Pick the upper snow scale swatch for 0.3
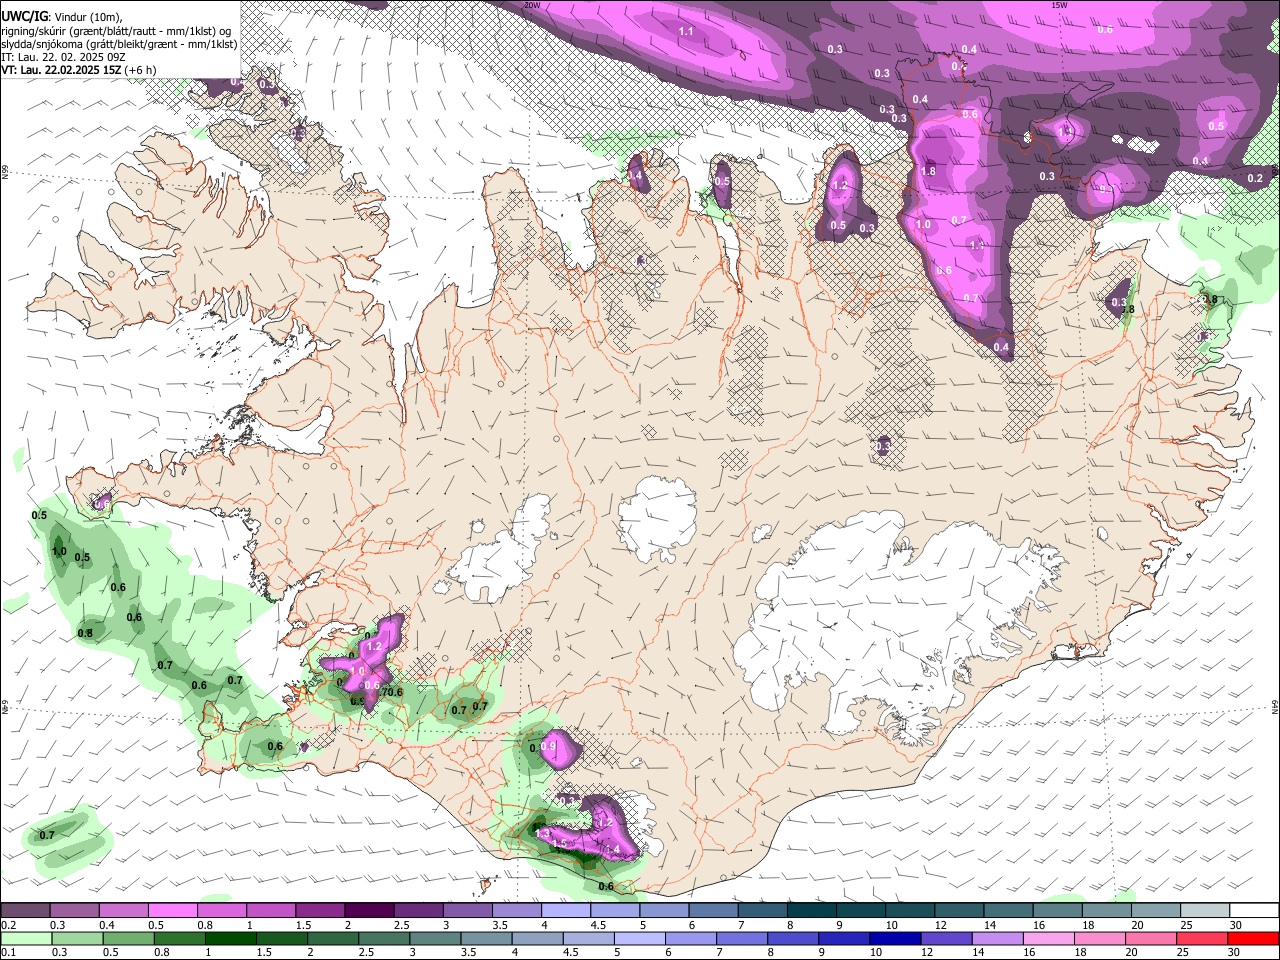 [74, 910]
